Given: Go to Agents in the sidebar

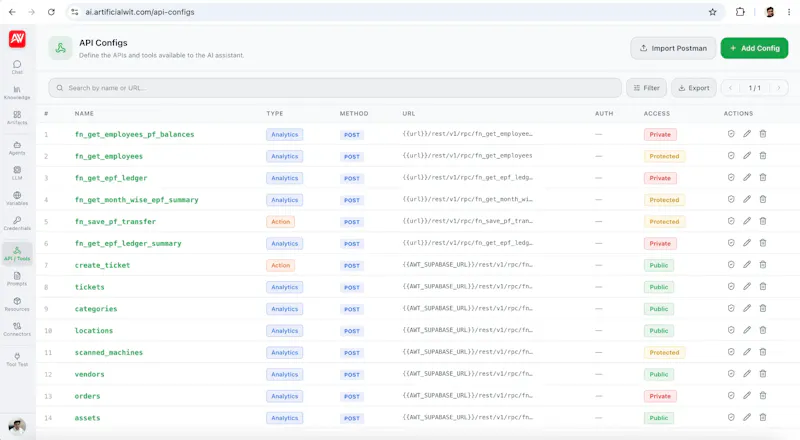Looking at the screenshot, I should [x=17, y=148].
